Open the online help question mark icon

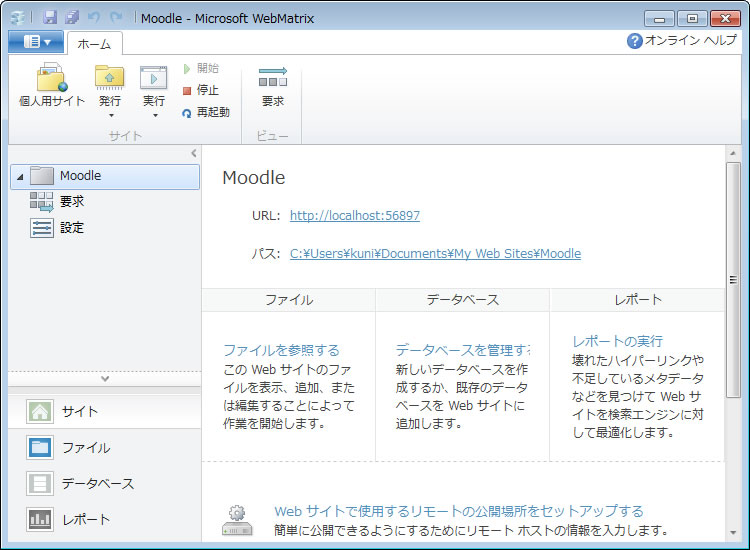(634, 41)
